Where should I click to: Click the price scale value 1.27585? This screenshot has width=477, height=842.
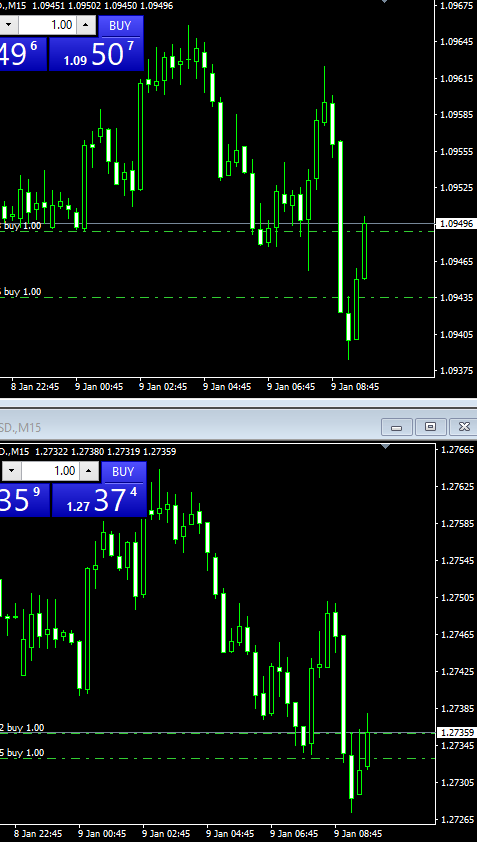click(x=456, y=524)
